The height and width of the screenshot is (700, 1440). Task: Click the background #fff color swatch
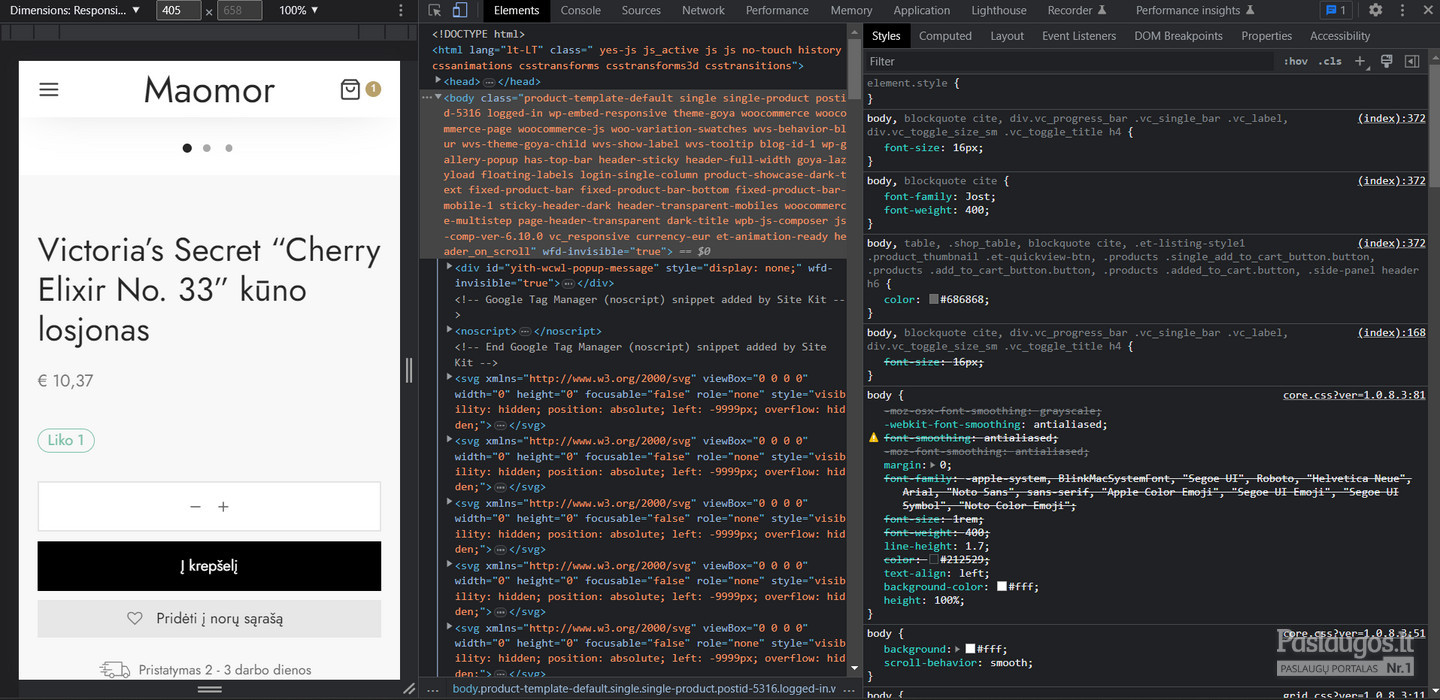(970, 649)
